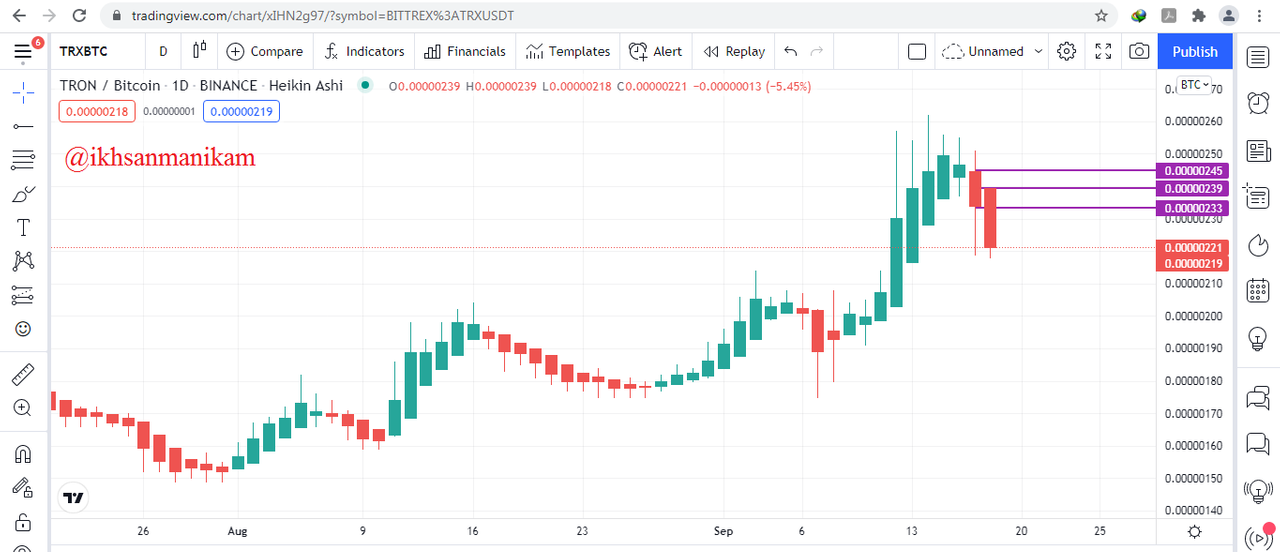Screen dimensions: 1280x552
Task: Open the watchlist panel
Action: pyautogui.click(x=1257, y=56)
